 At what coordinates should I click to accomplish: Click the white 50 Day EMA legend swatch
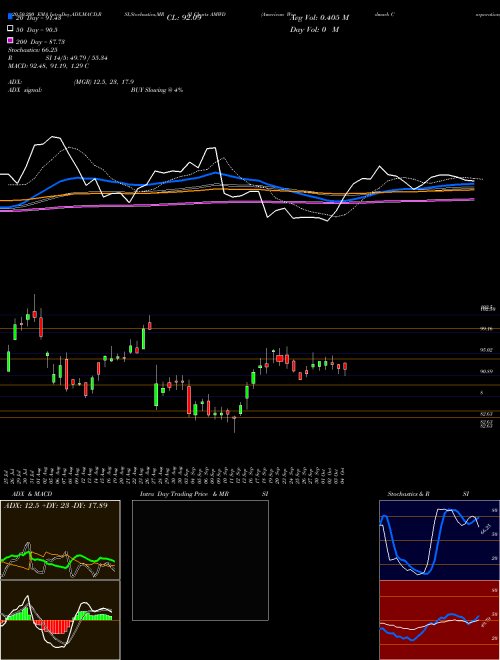[x=11, y=29]
